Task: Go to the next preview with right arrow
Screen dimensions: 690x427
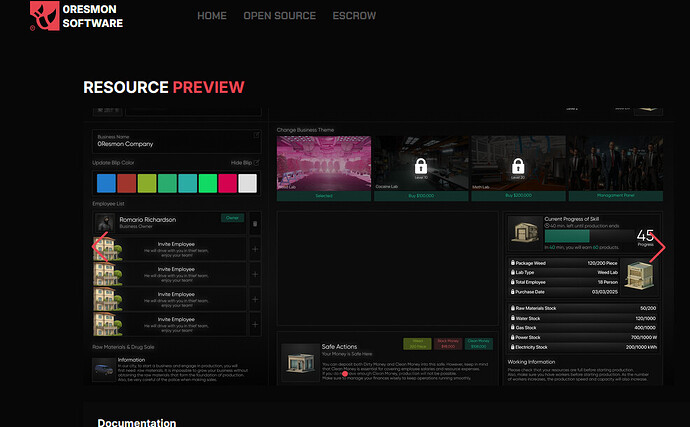Action: click(x=657, y=246)
